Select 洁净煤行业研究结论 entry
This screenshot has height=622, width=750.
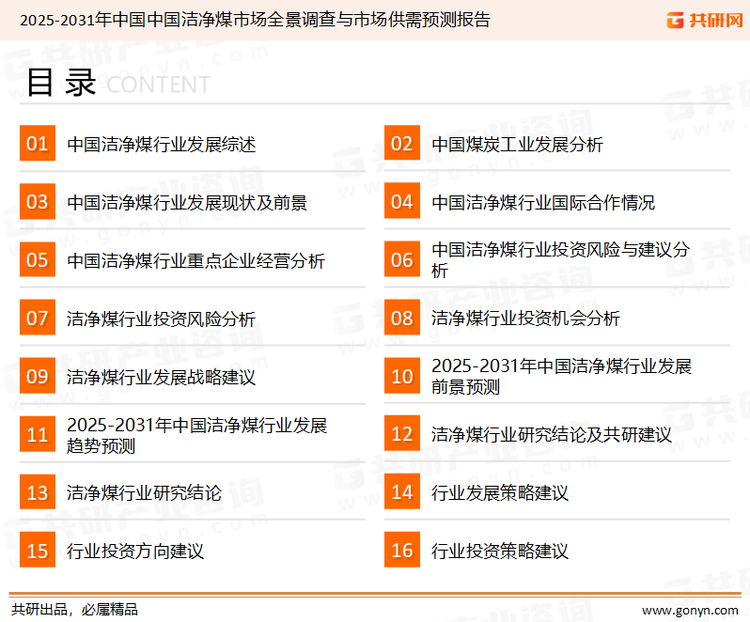[144, 493]
